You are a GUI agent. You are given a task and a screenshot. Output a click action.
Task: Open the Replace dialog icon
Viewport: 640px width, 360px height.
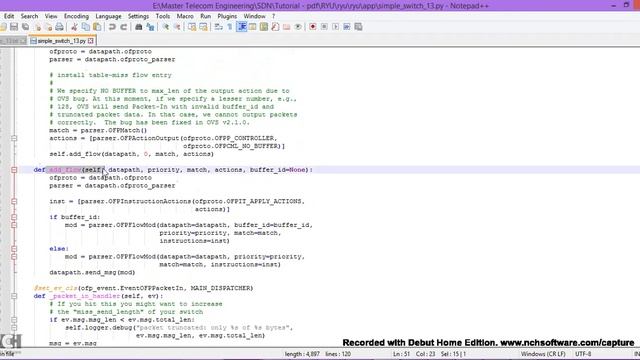pyautogui.click(x=150, y=27)
